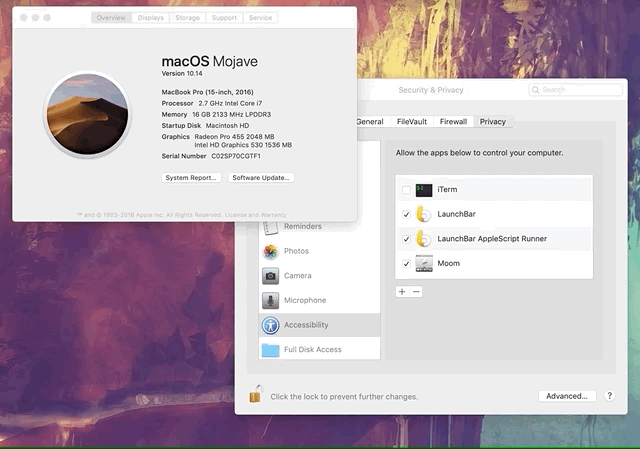
Task: Click the serial number C02SP70CGTF1
Action: click(x=236, y=156)
